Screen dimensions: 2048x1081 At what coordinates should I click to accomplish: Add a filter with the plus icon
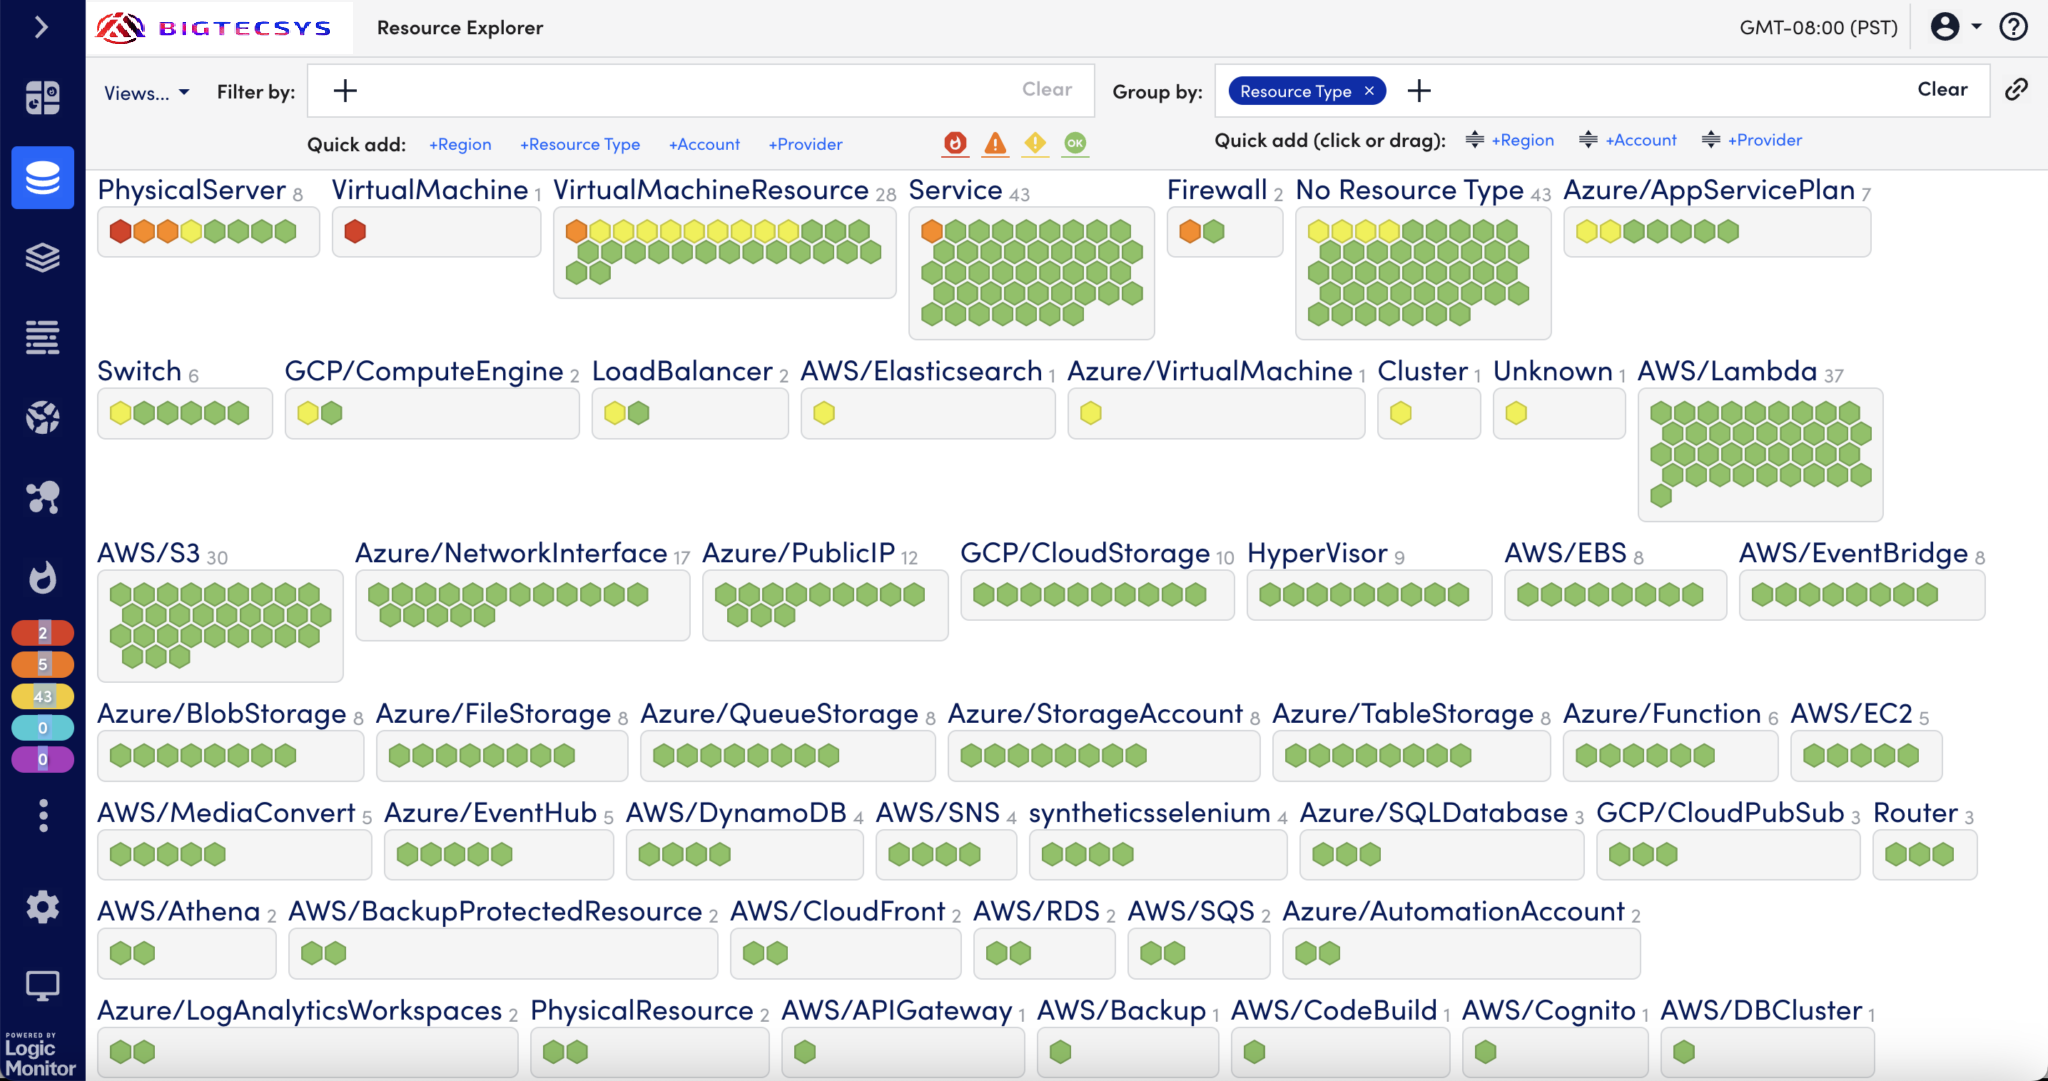click(x=345, y=91)
